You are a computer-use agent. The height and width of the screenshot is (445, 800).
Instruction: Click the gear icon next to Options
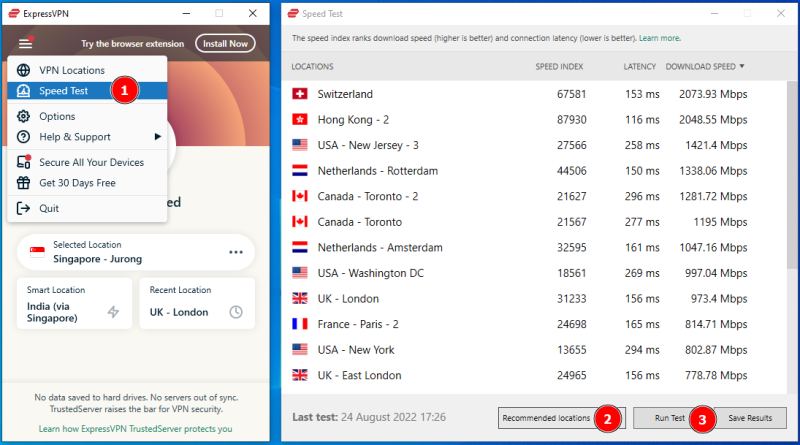point(25,116)
